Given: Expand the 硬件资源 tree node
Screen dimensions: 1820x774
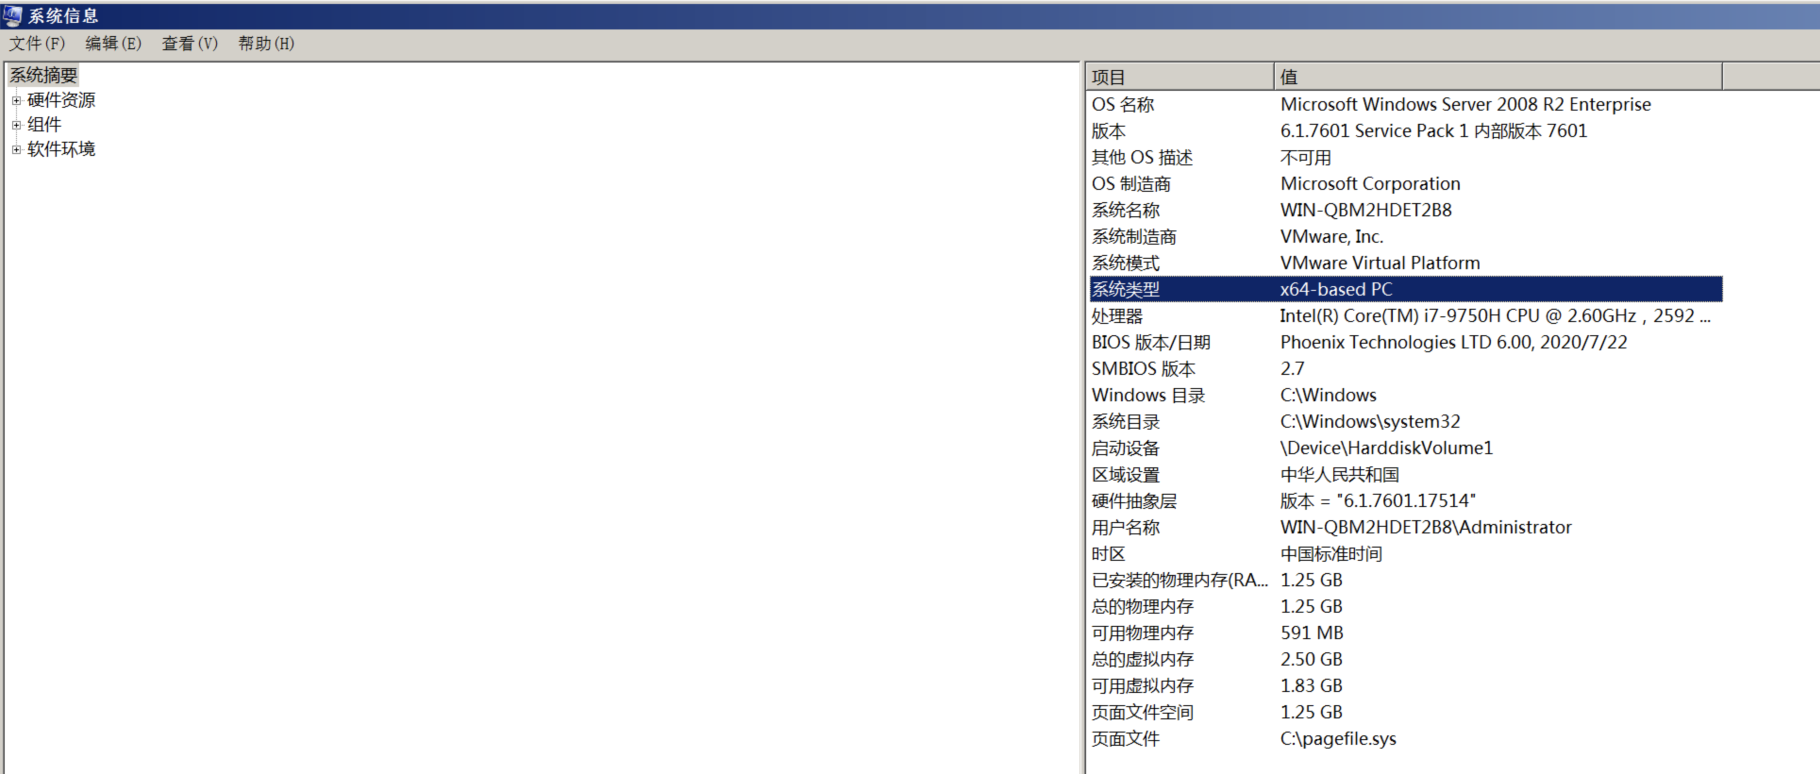Looking at the screenshot, I should pos(16,100).
